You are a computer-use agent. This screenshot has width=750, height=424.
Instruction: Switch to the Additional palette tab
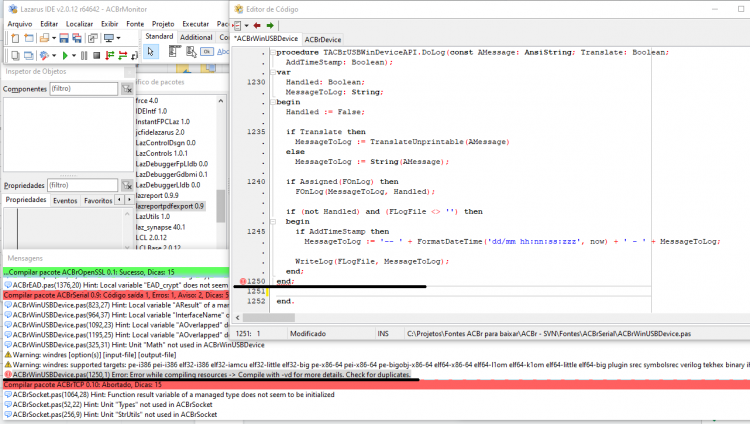click(196, 37)
